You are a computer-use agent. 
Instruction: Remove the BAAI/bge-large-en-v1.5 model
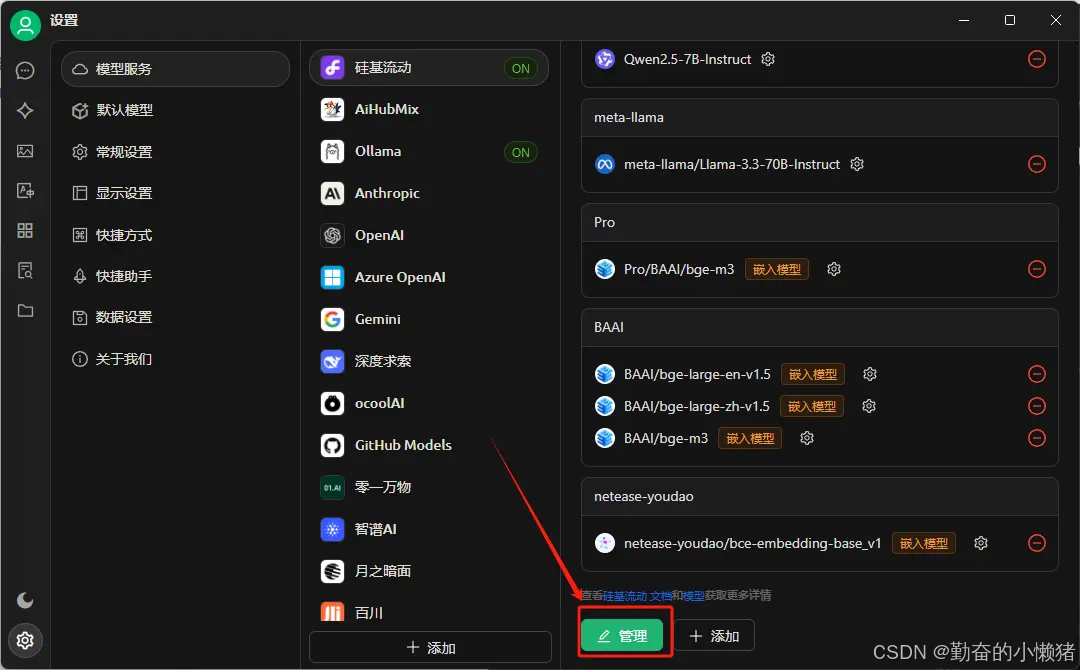coord(1037,374)
